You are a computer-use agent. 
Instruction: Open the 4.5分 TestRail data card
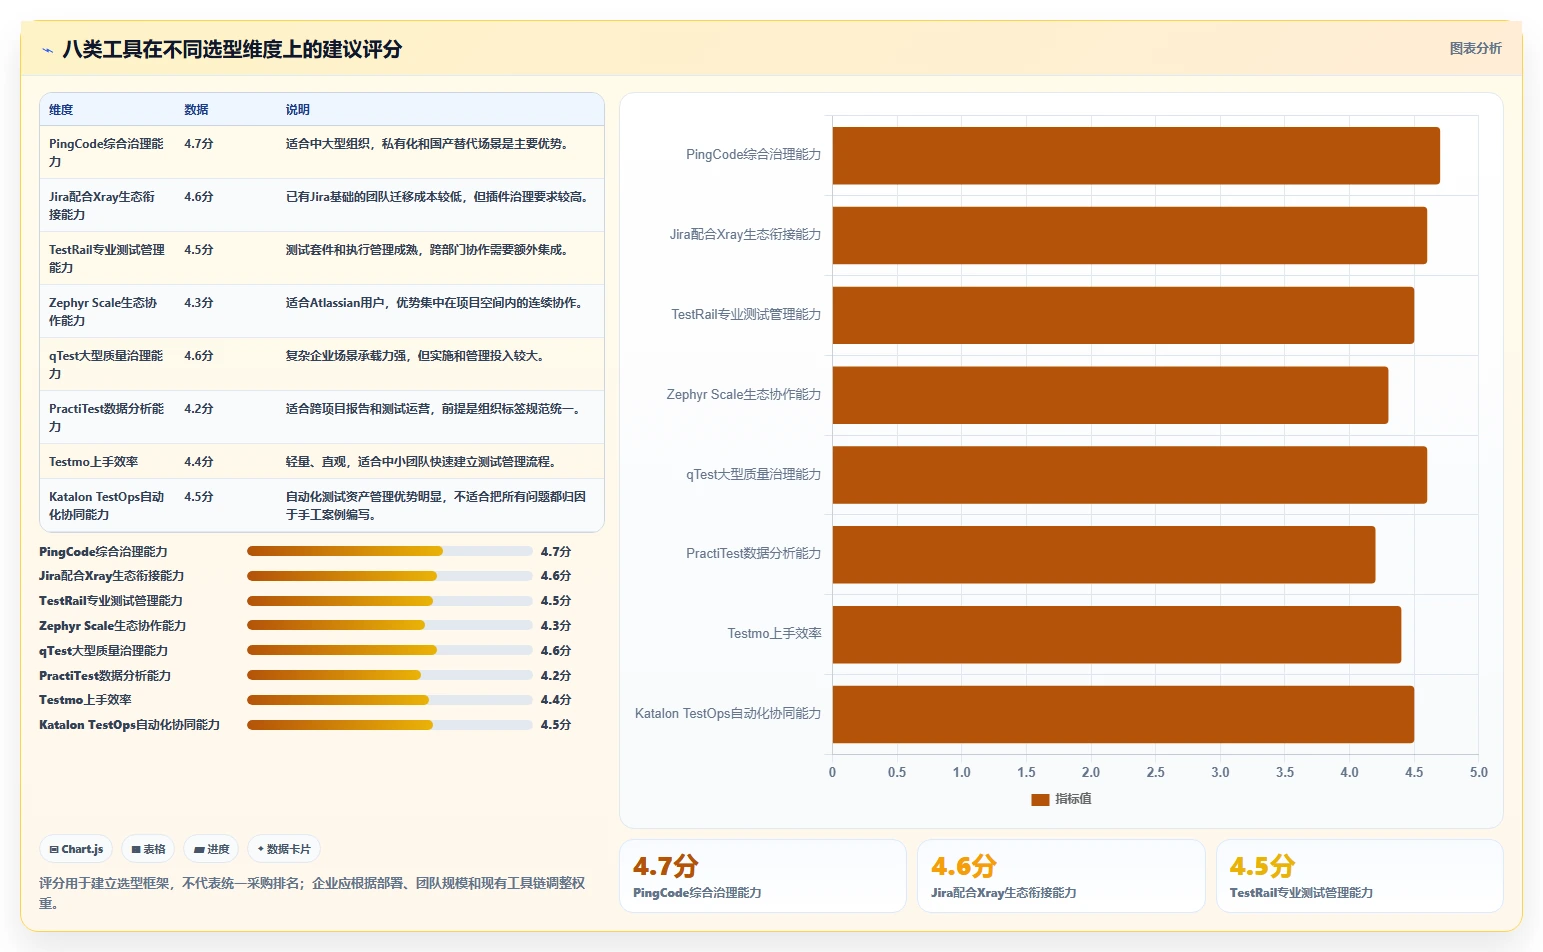pyautogui.click(x=1359, y=876)
